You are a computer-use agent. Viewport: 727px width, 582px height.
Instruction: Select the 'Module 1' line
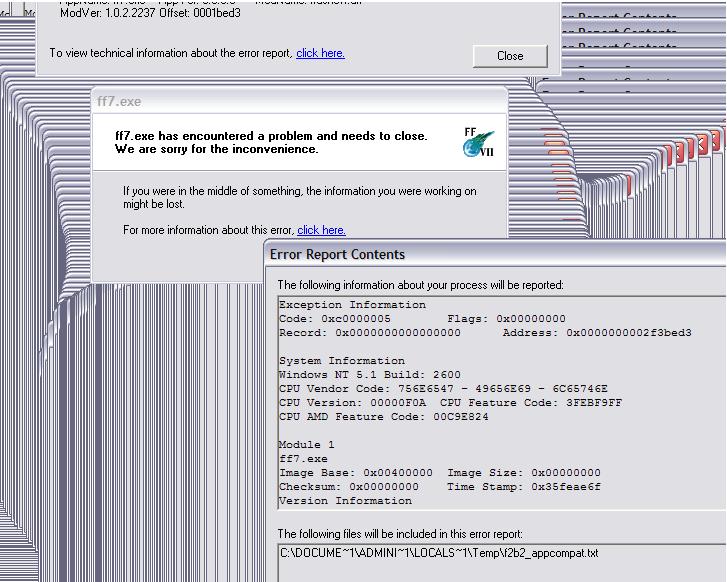pyautogui.click(x=306, y=445)
